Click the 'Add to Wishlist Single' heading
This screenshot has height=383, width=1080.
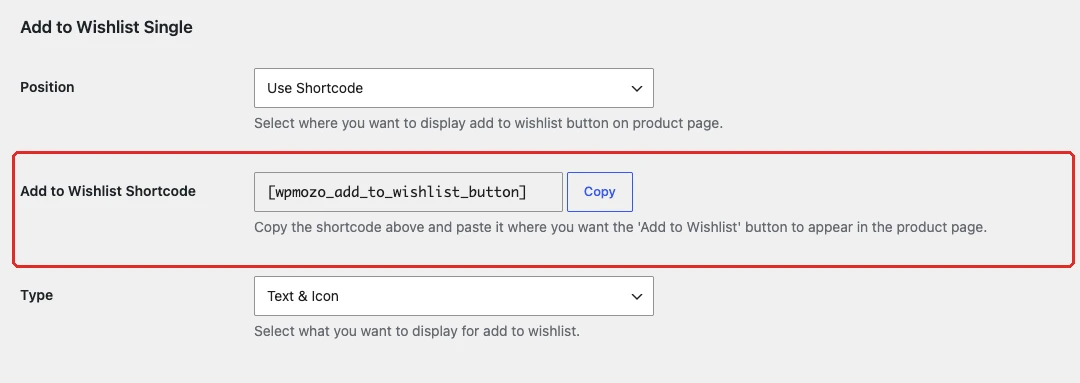click(x=106, y=28)
